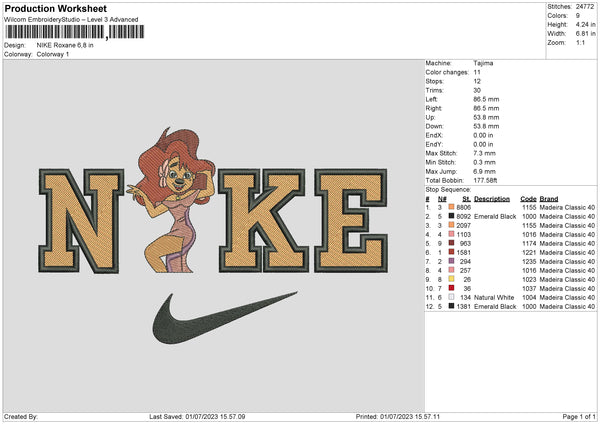Click thread code 1221 in stop row 6
This screenshot has width=600, height=424.
[x=529, y=253]
